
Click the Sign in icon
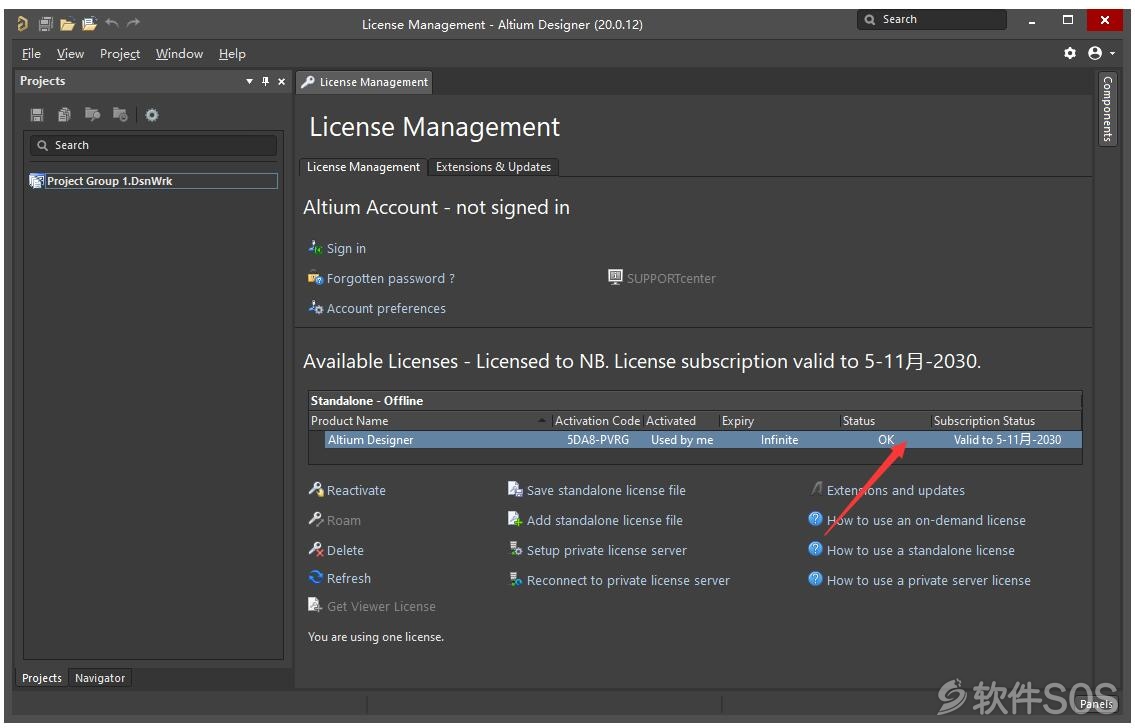[315, 247]
